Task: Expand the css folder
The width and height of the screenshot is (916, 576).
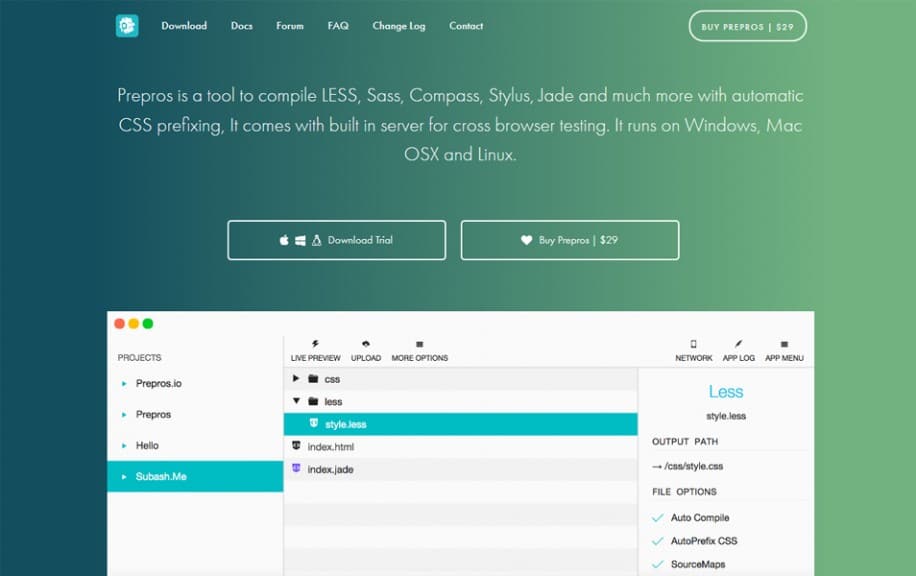Action: (295, 378)
